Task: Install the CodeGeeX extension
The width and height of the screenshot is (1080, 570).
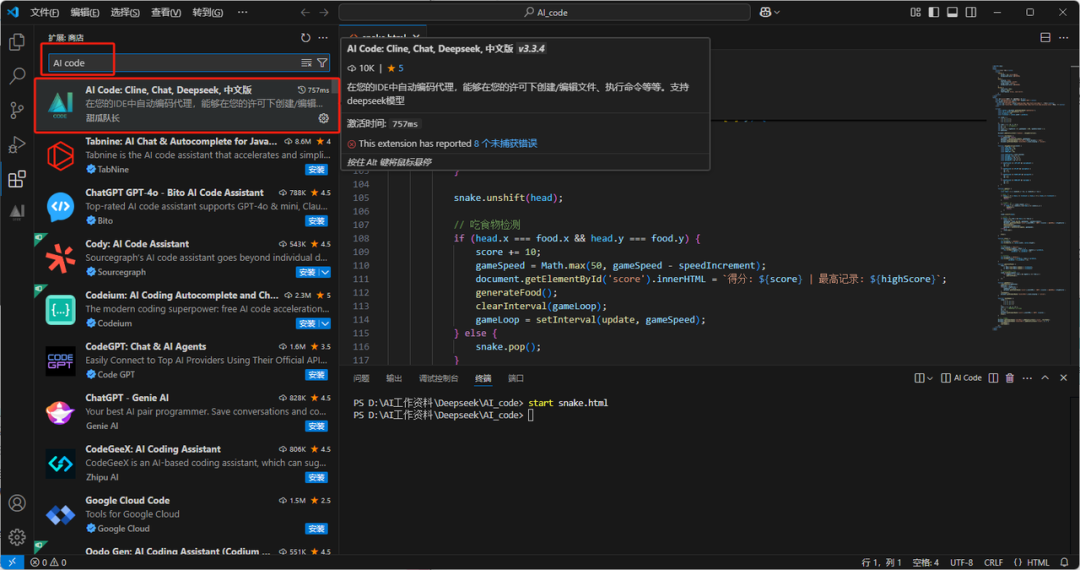Action: click(x=317, y=478)
